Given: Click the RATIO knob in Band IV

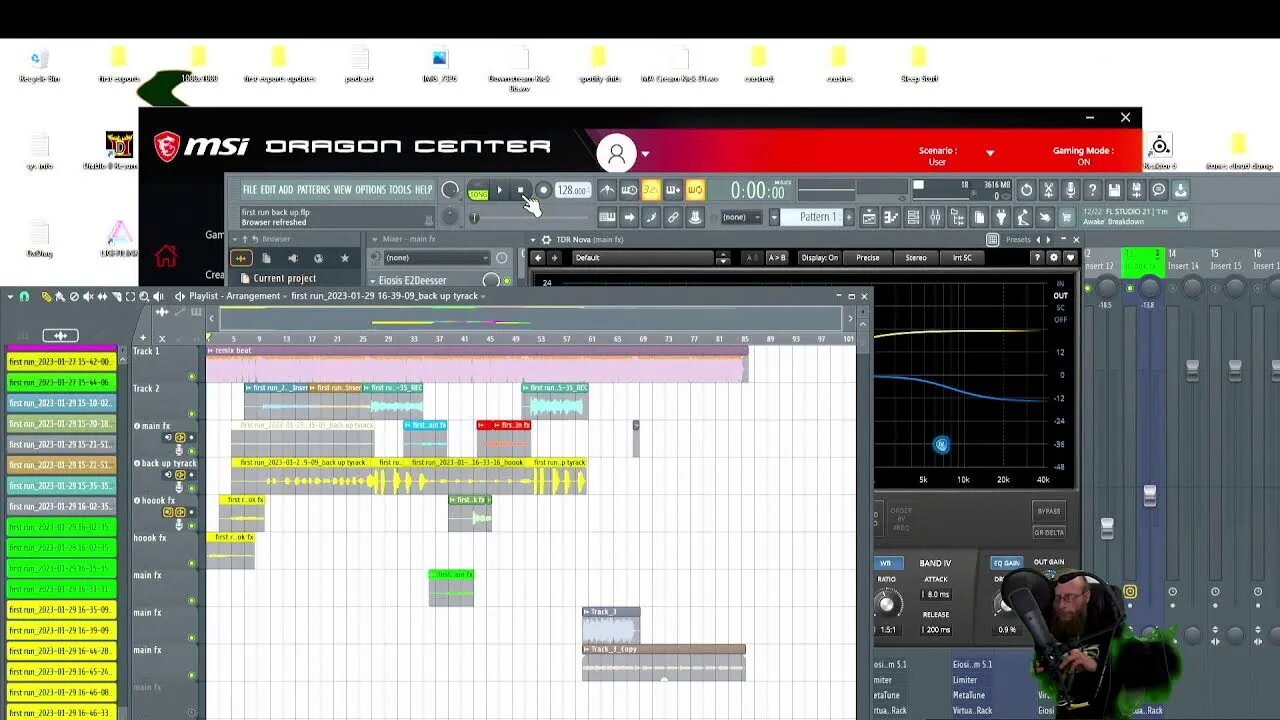Looking at the screenshot, I should pyautogui.click(x=887, y=603).
